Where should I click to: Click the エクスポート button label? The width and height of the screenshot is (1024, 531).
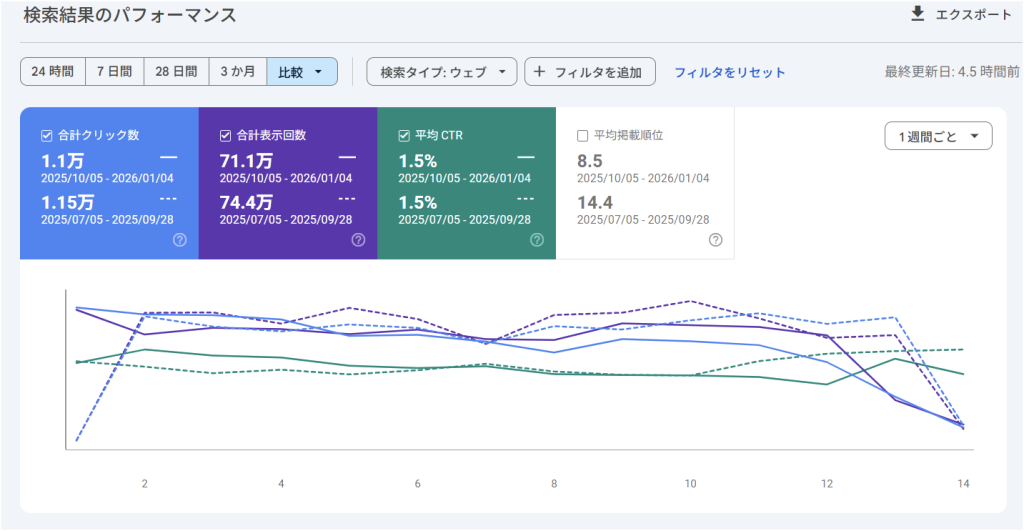[x=973, y=14]
